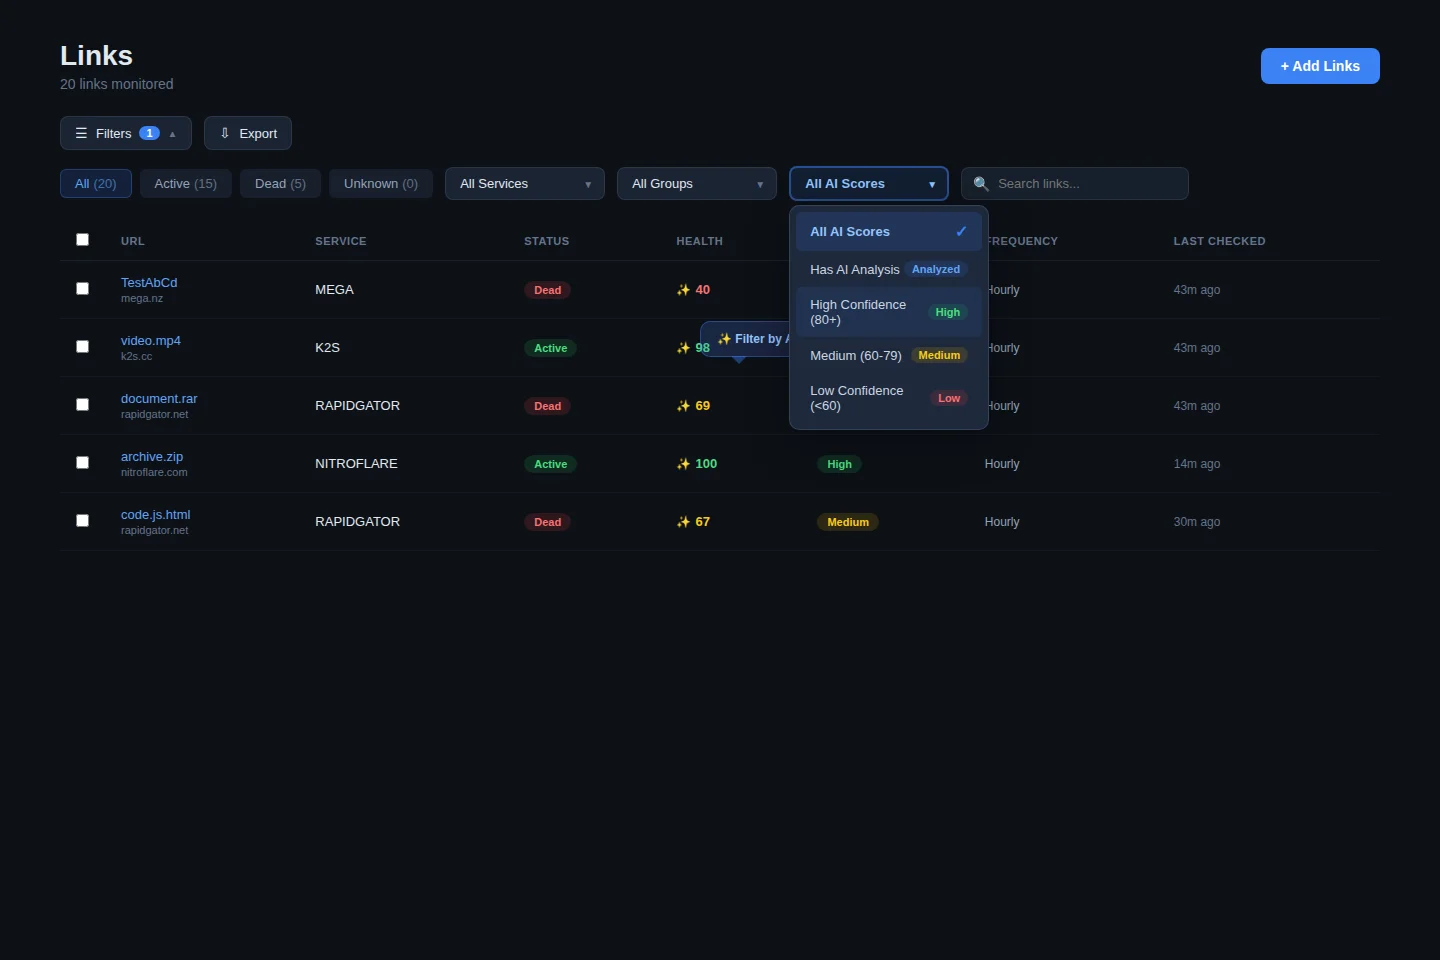The width and height of the screenshot is (1440, 960).
Task: Click the download arrow icon on Export
Action: click(225, 133)
